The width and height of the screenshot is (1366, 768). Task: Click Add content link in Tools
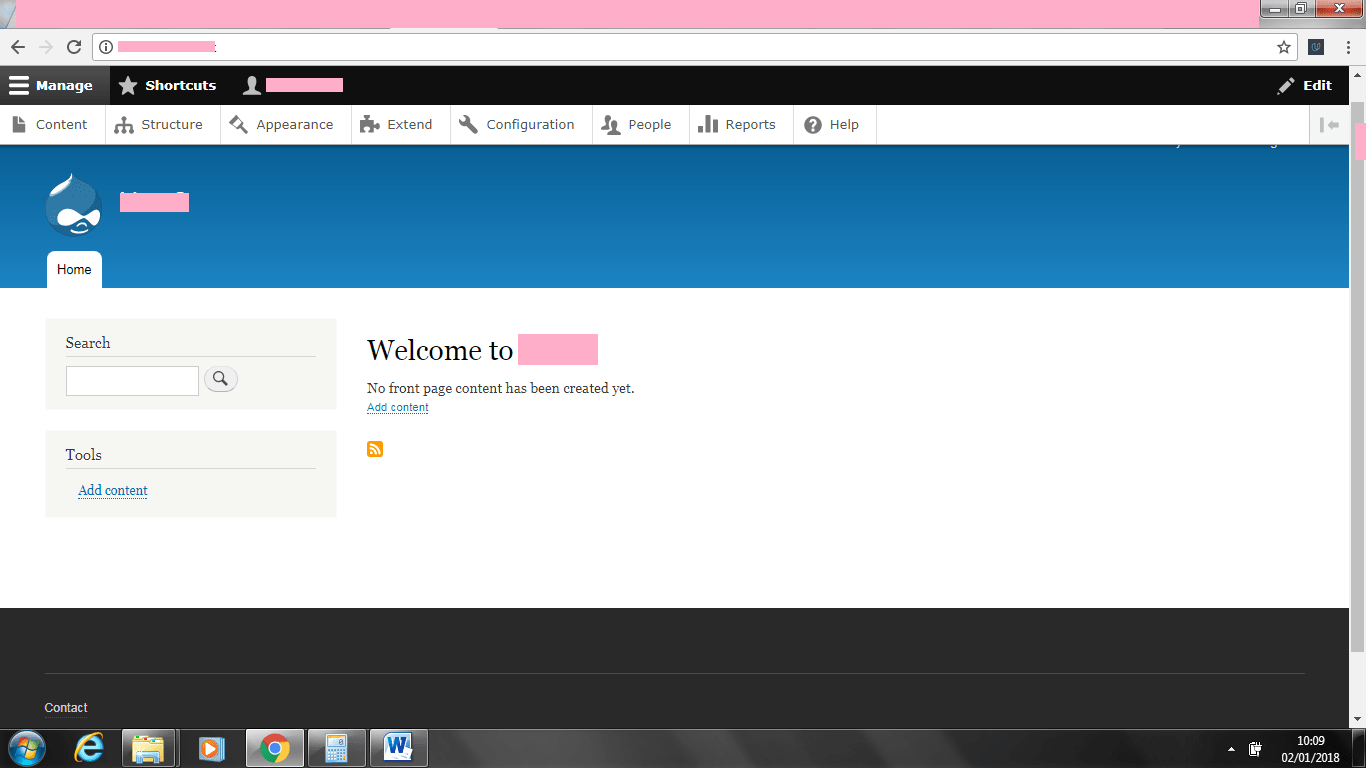113,490
